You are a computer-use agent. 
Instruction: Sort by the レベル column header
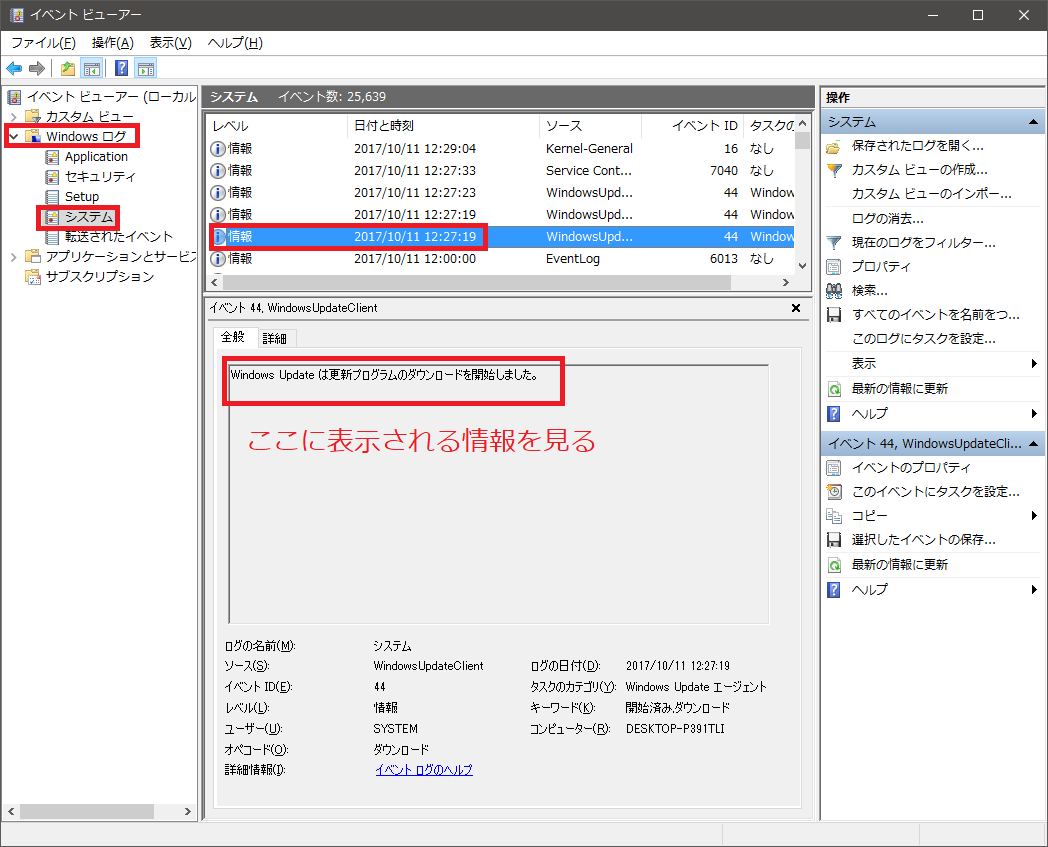tap(277, 126)
